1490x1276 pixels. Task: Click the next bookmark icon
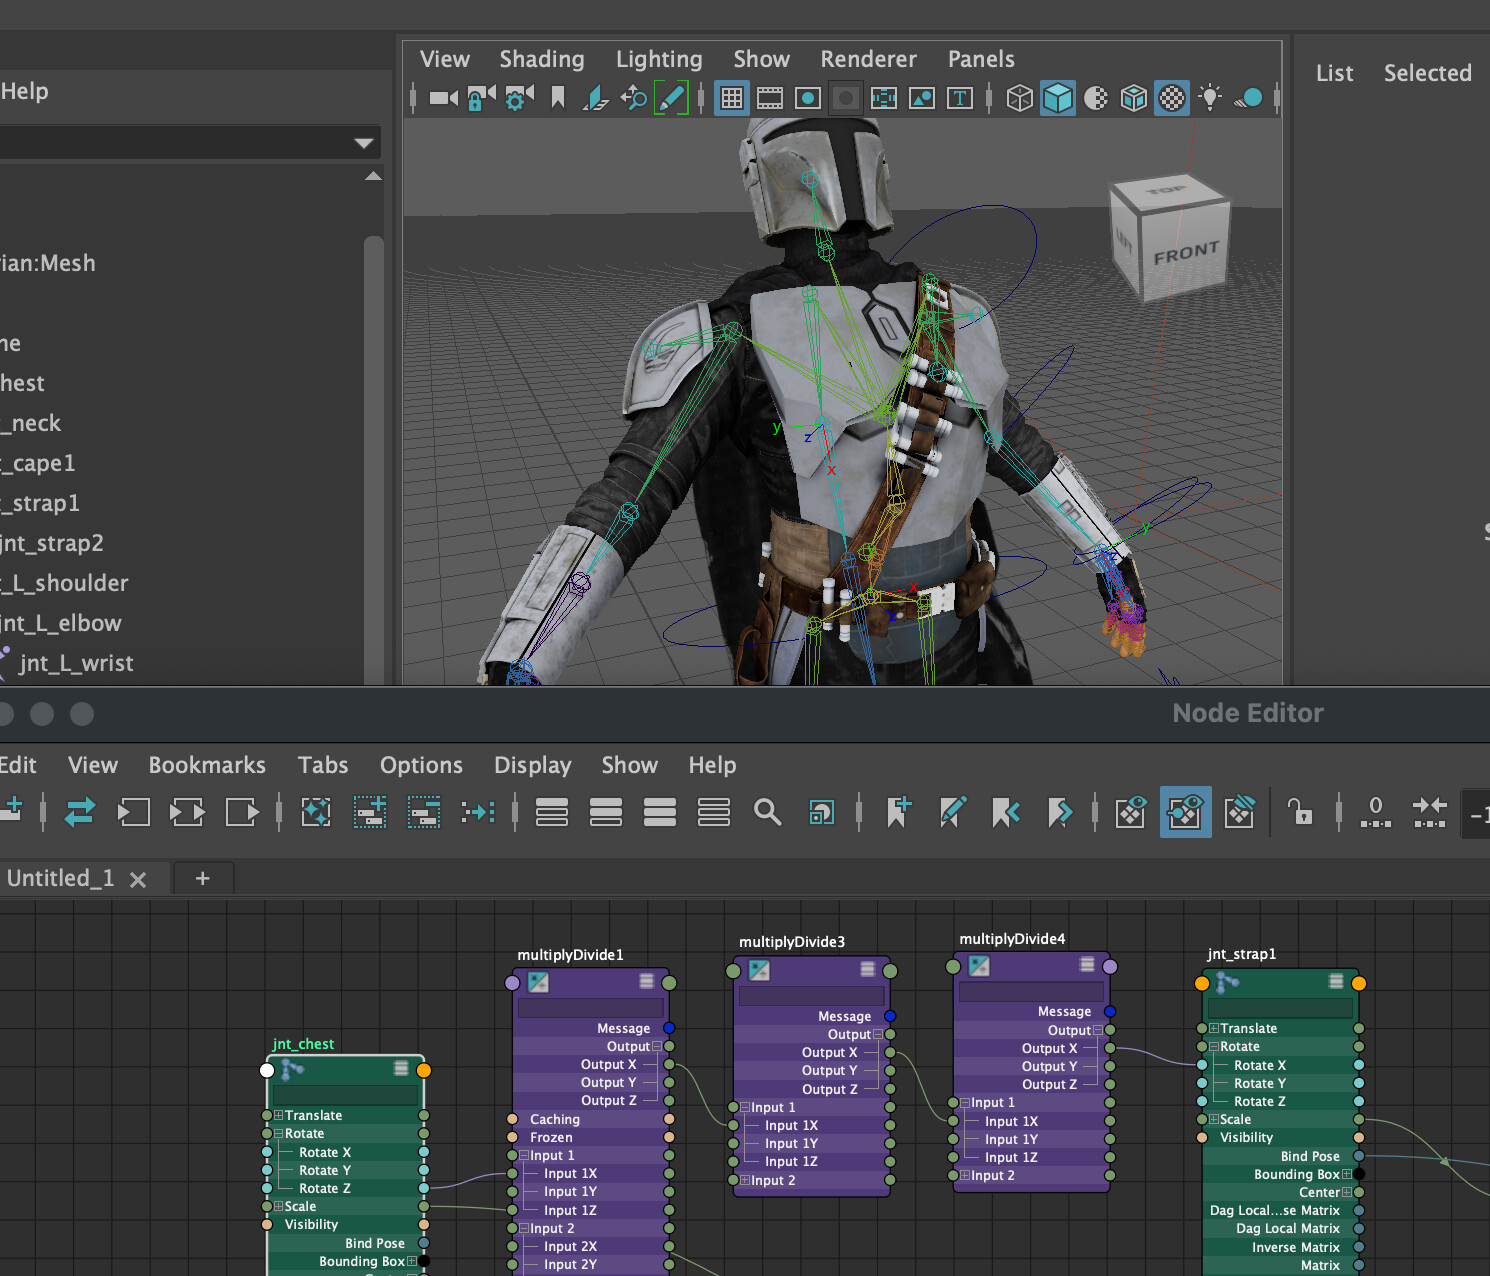click(x=1059, y=812)
